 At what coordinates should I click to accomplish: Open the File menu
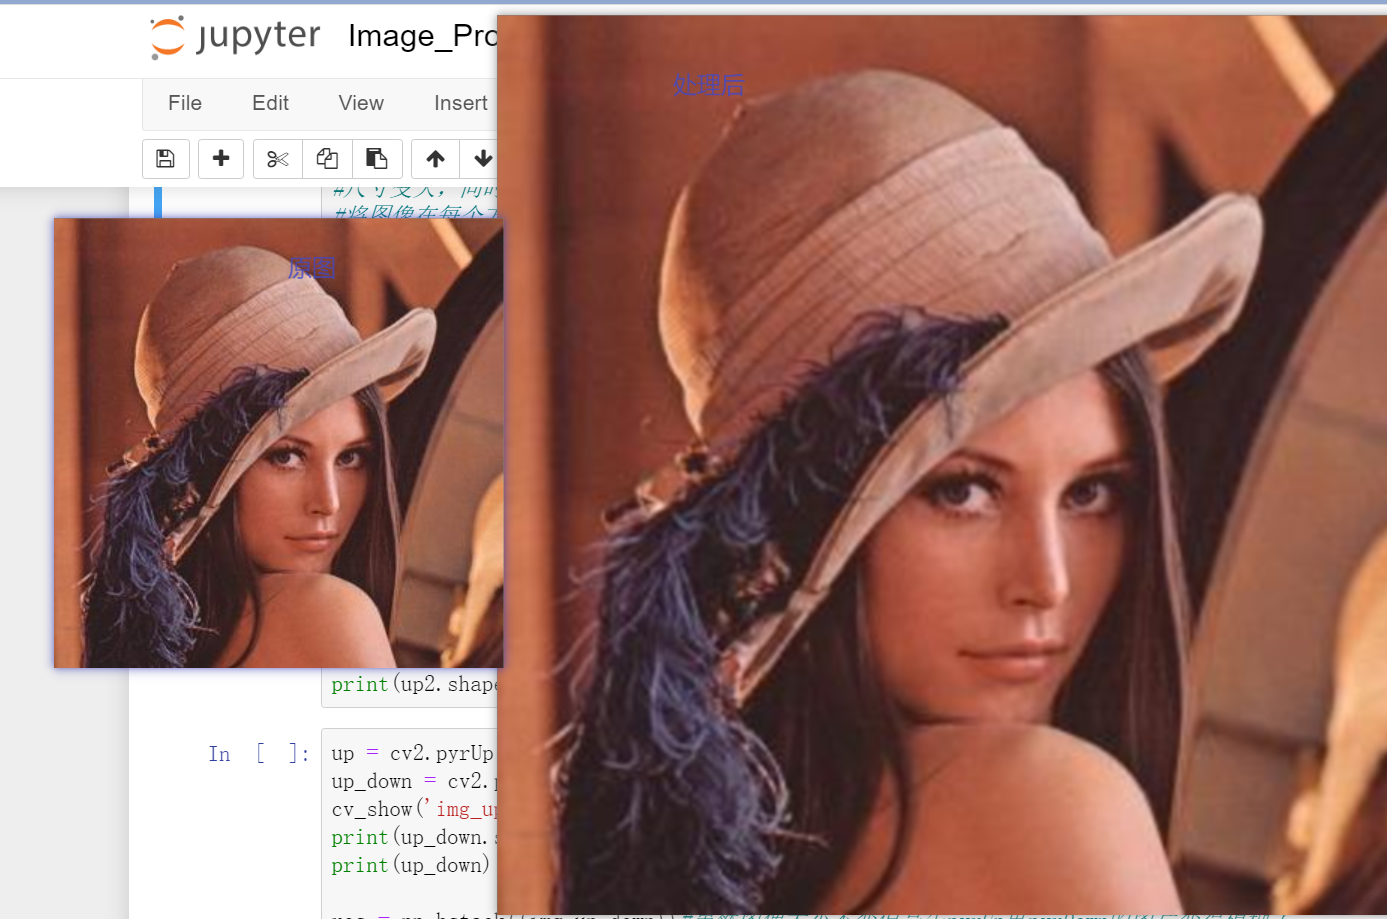click(x=185, y=103)
